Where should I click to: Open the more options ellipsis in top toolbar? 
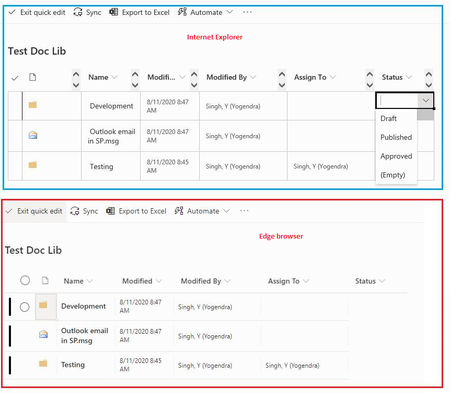247,12
